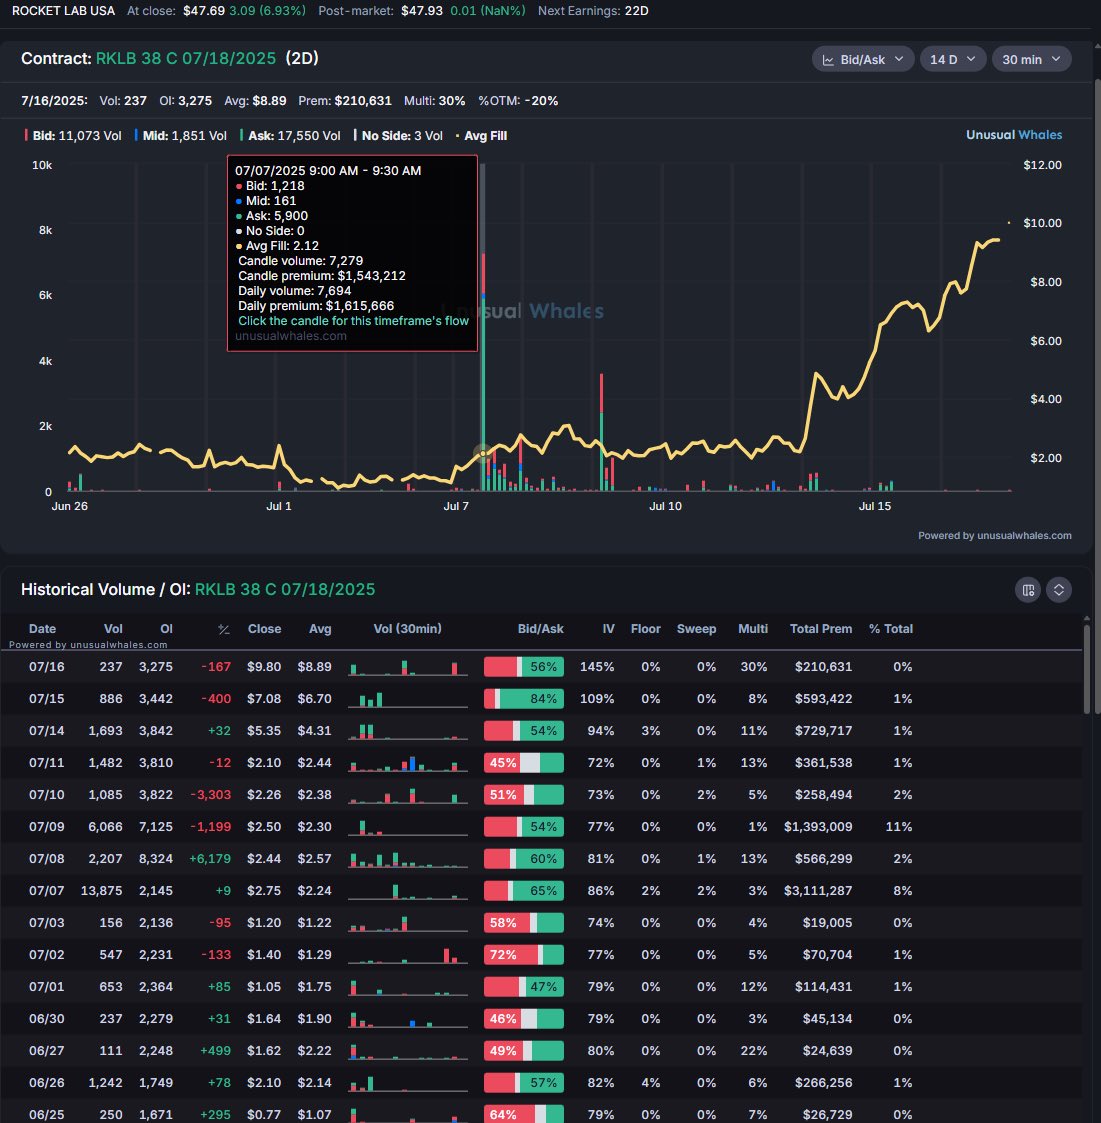The height and width of the screenshot is (1123, 1101).
Task: Sort table by the Avg column
Action: [x=320, y=629]
